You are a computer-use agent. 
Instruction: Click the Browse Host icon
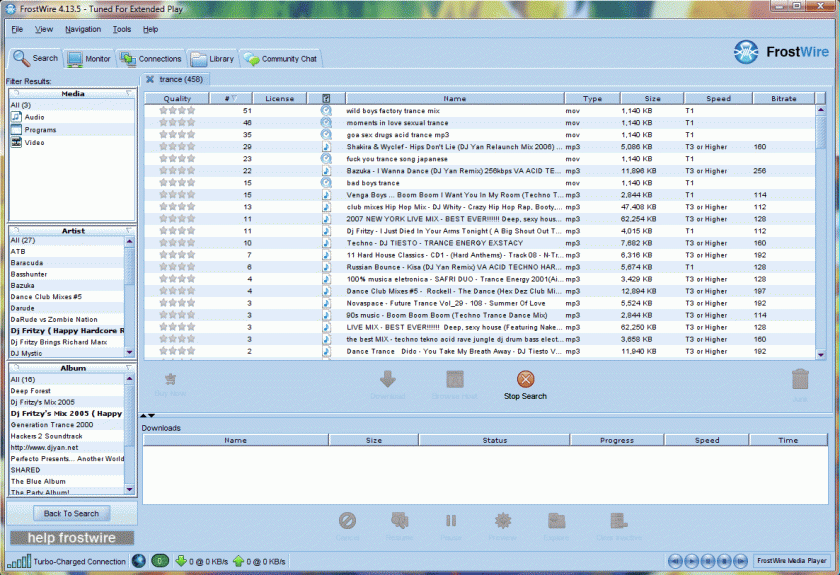point(455,379)
